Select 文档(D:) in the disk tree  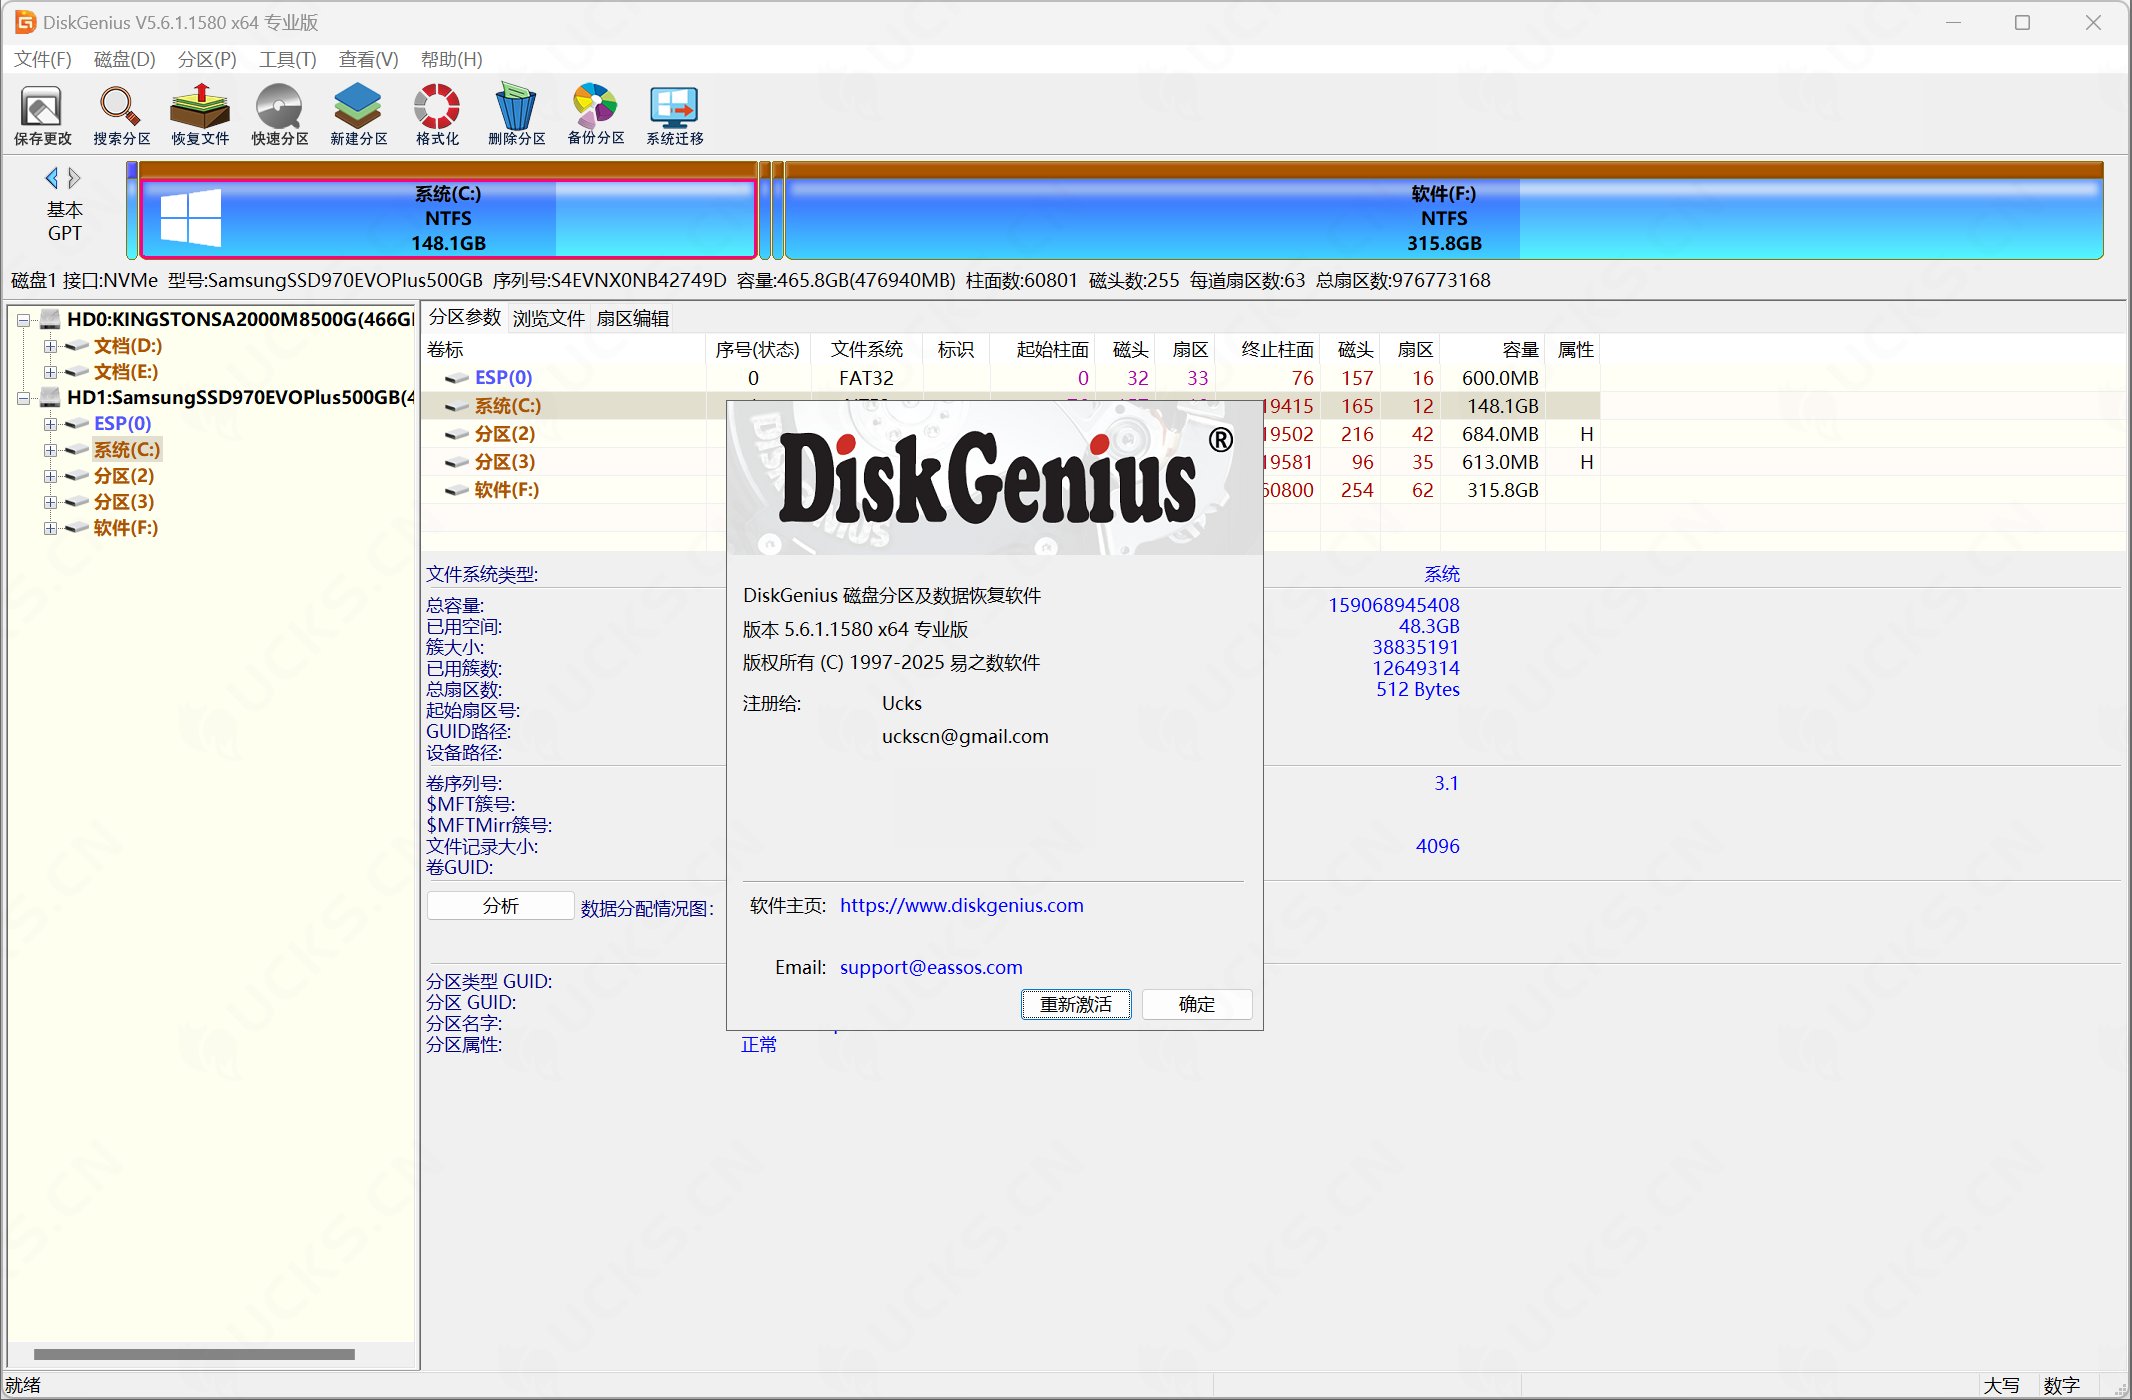[x=128, y=346]
